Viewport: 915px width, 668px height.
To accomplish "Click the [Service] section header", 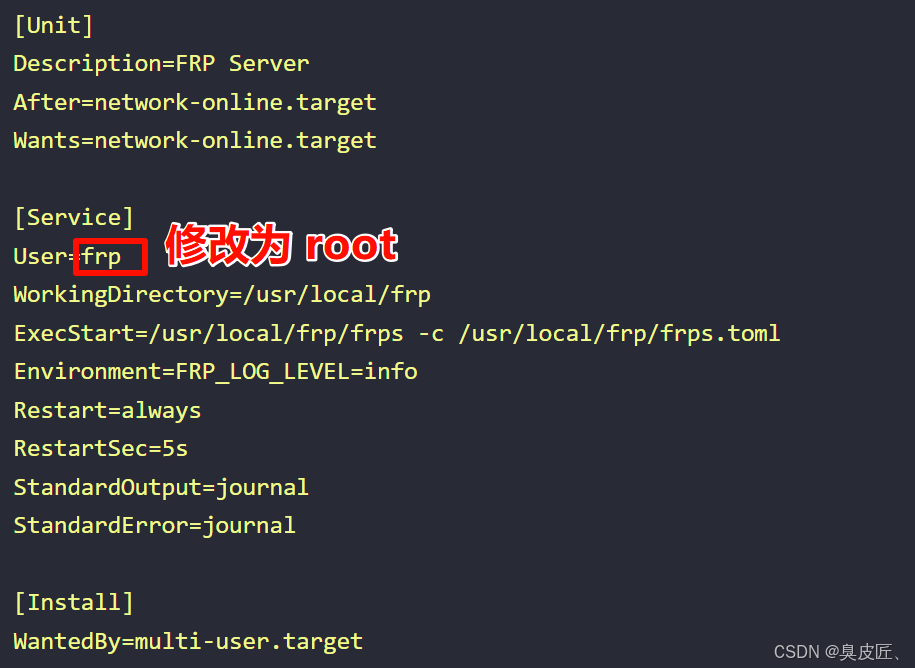I will (74, 218).
